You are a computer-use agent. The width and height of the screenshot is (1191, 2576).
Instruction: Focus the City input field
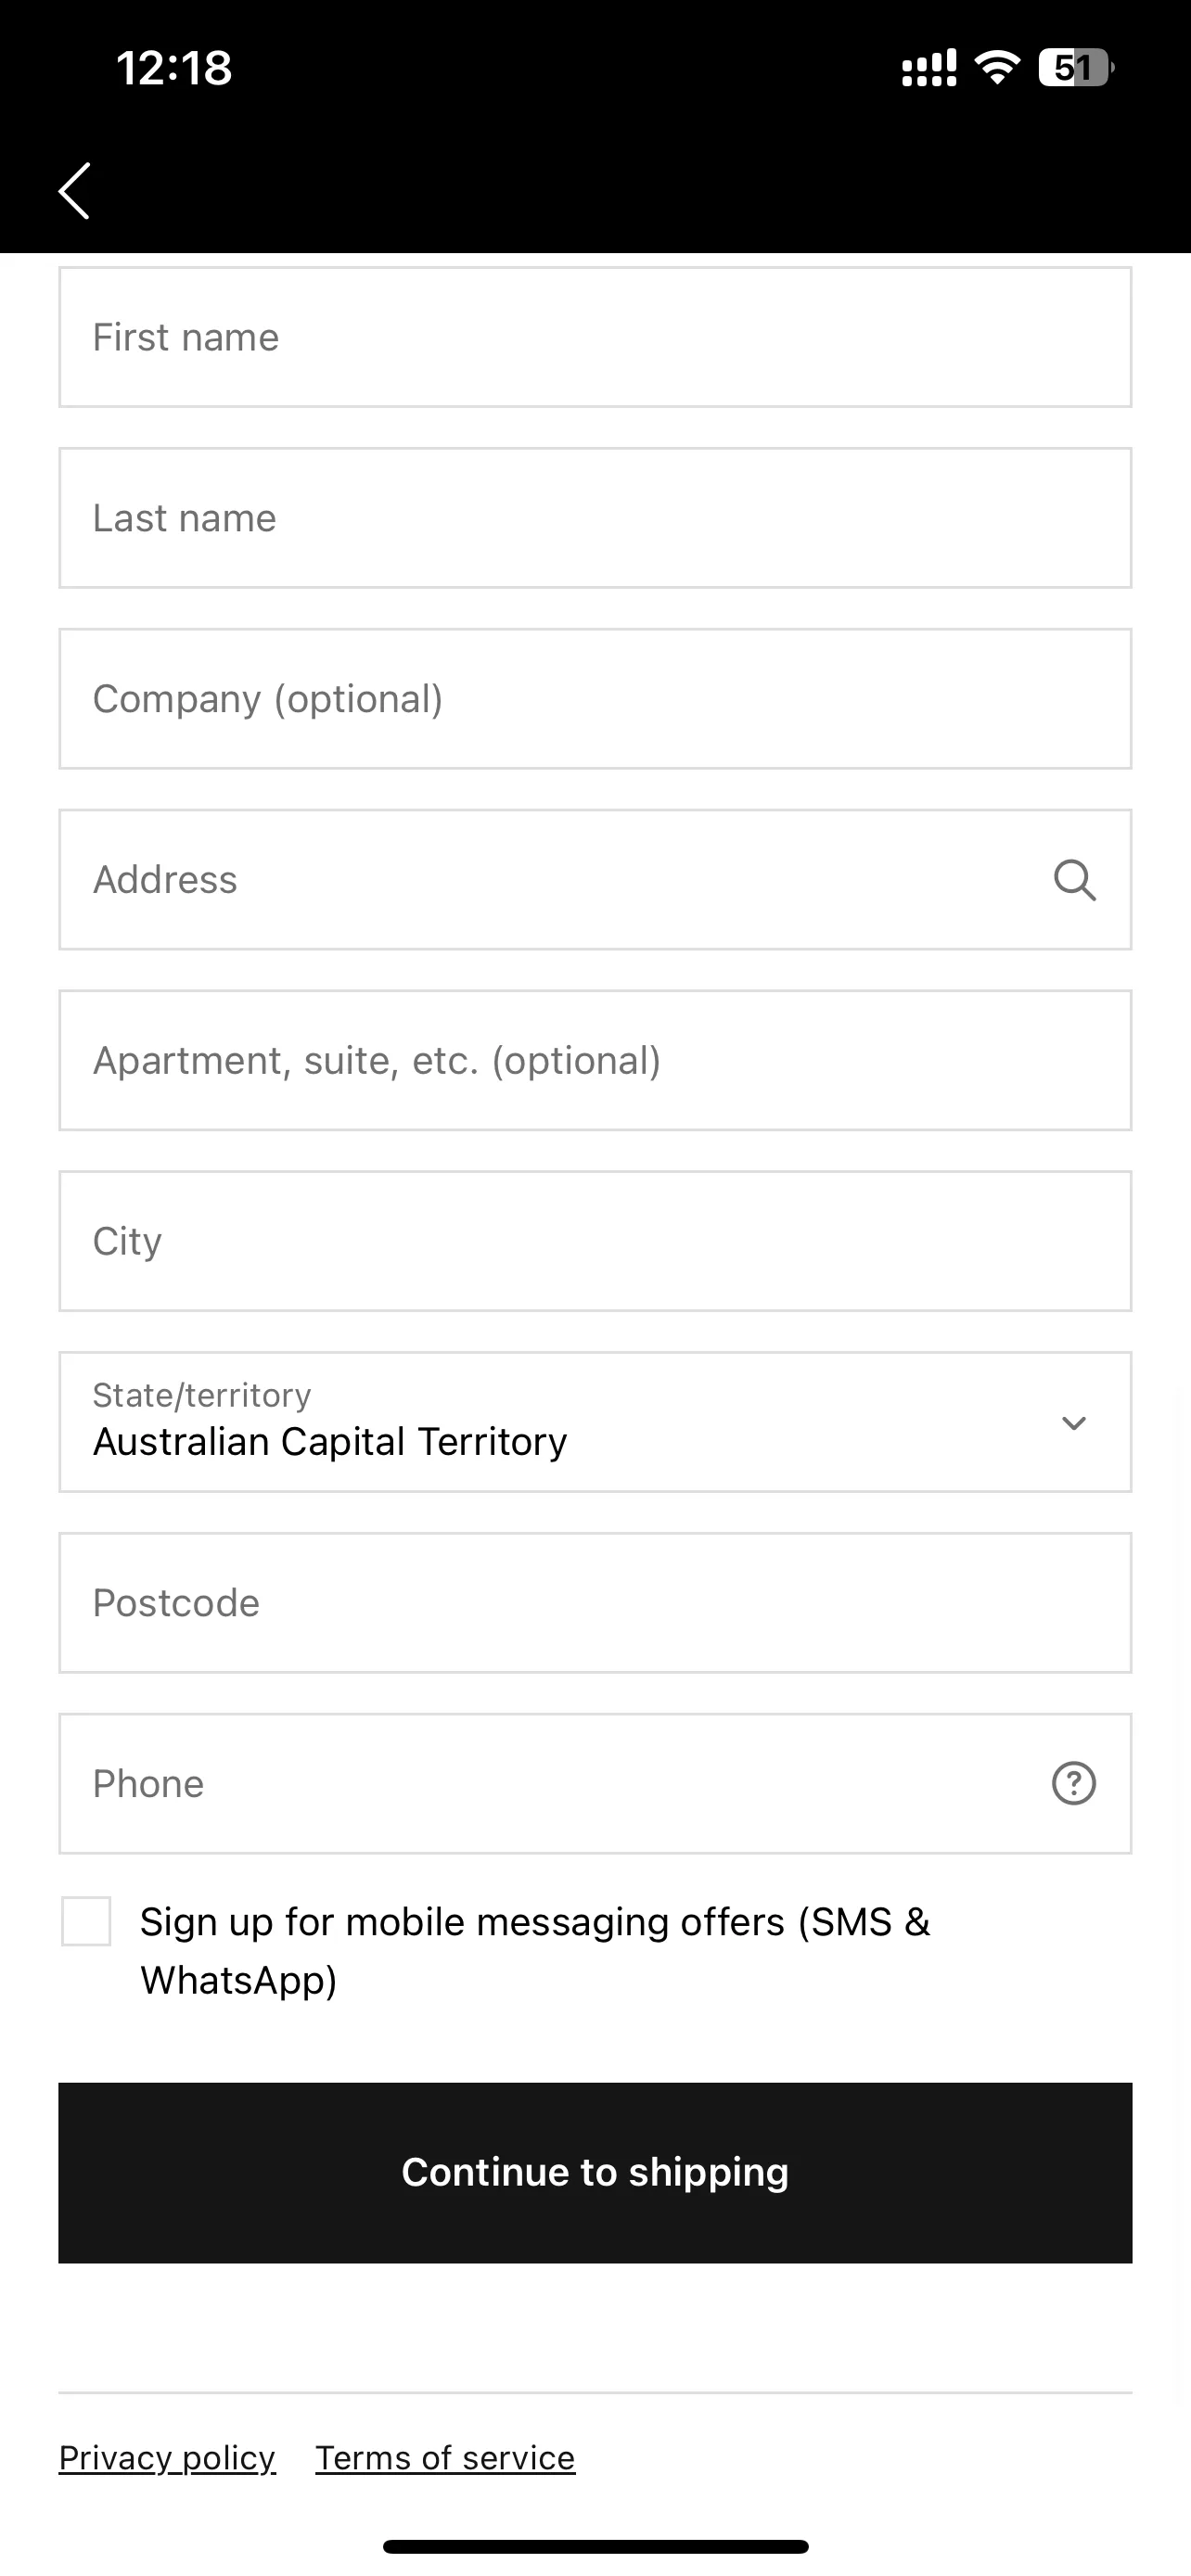(x=595, y=1241)
